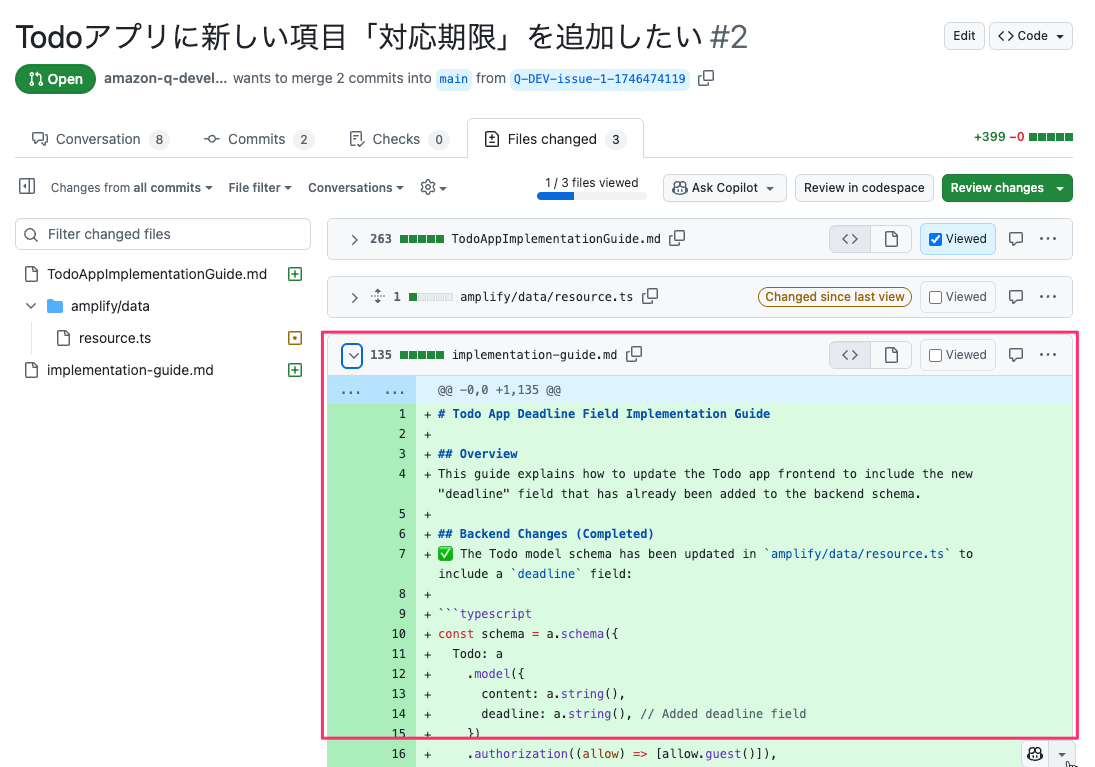Image resolution: width=1095 pixels, height=767 pixels.
Task: Comment on implementation-guide.md file
Action: (x=1016, y=355)
